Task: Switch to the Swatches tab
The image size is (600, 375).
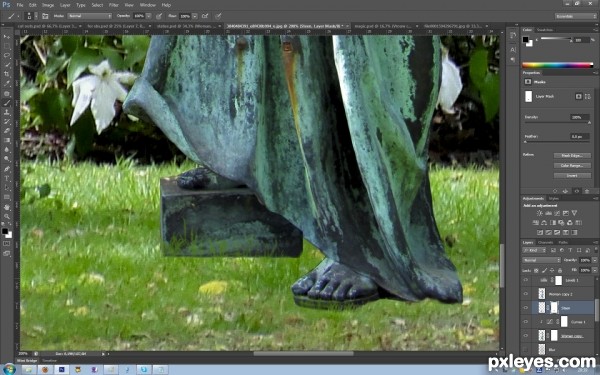Action: coord(545,30)
